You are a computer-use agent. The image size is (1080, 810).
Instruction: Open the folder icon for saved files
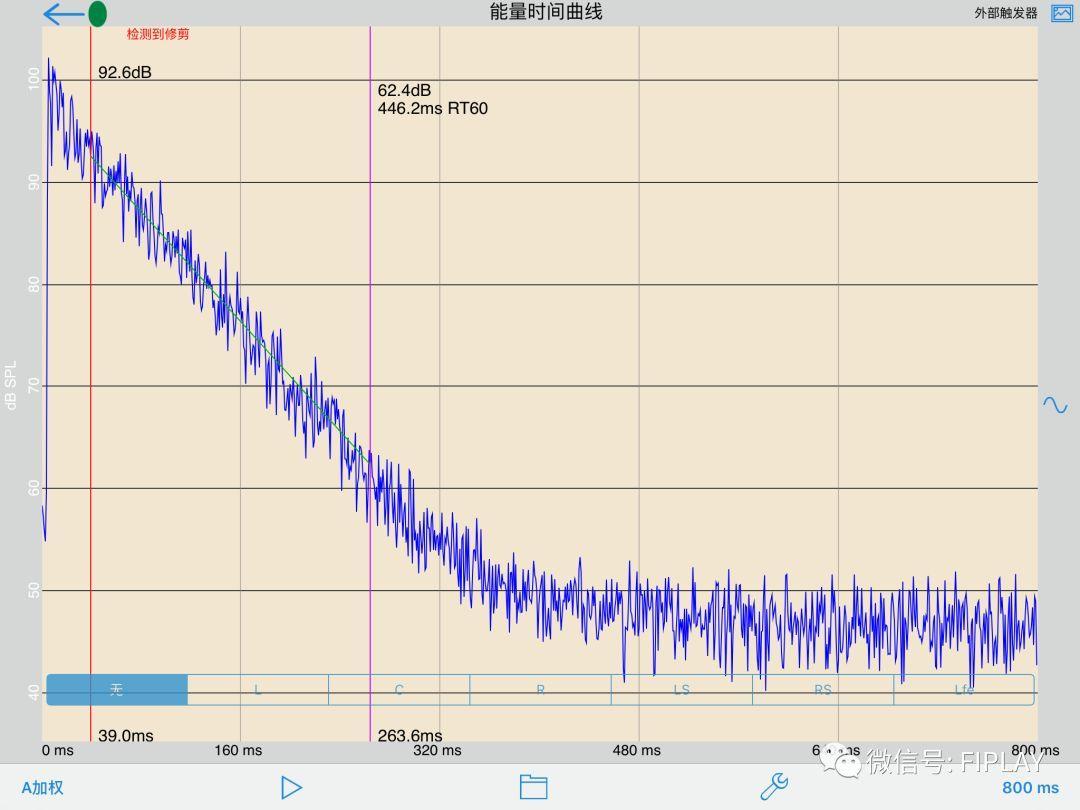(533, 787)
